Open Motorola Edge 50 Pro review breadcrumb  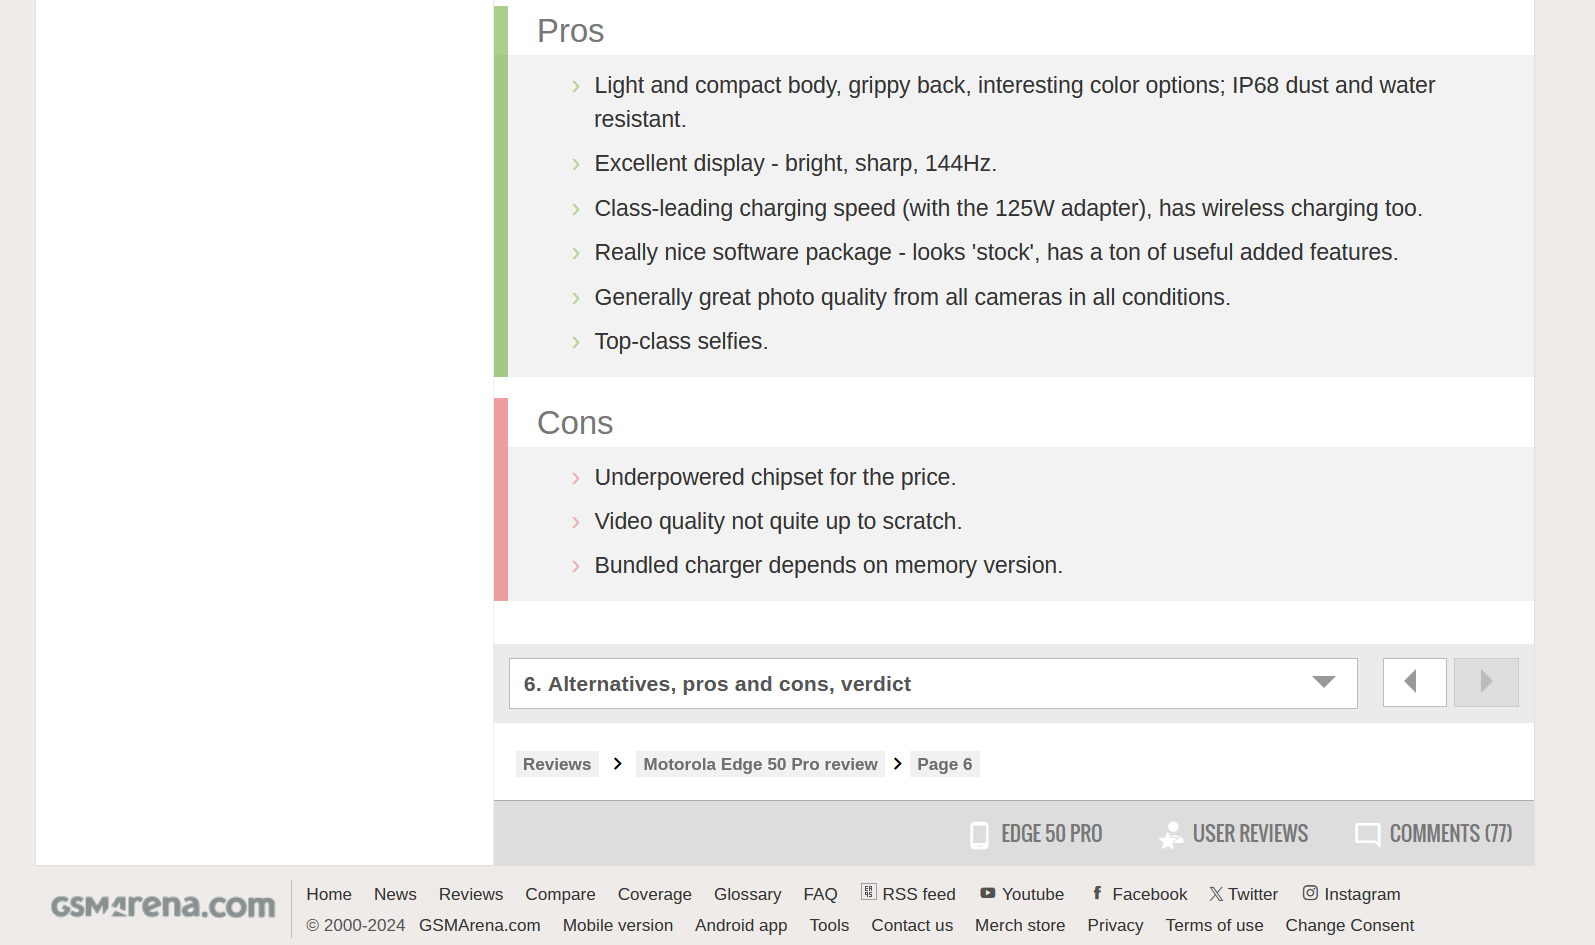tap(760, 764)
